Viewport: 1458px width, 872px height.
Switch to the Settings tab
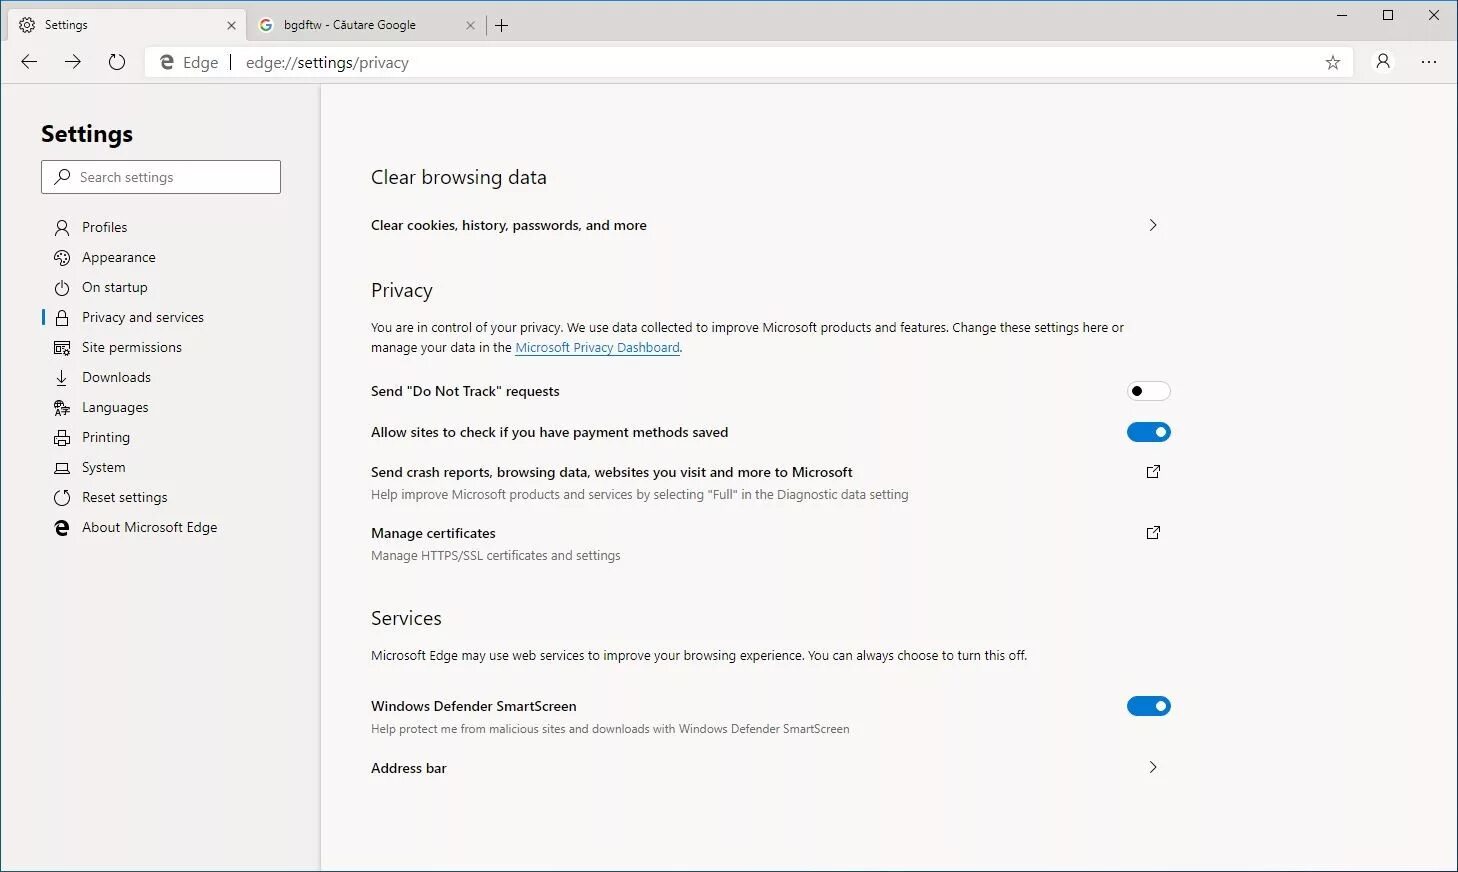click(x=127, y=25)
